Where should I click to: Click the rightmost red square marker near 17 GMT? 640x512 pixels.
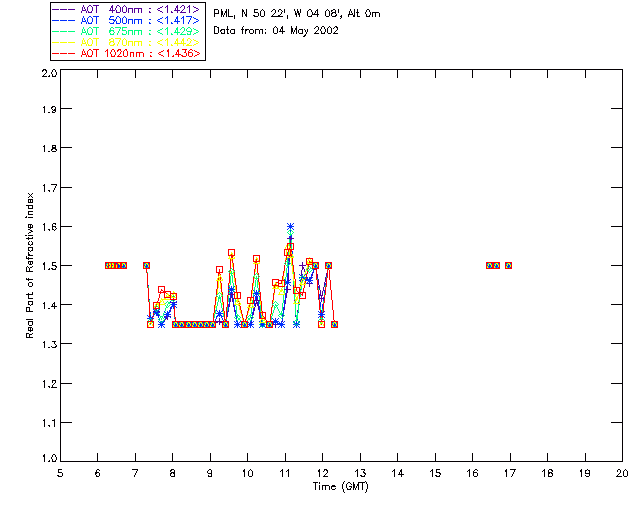(508, 265)
